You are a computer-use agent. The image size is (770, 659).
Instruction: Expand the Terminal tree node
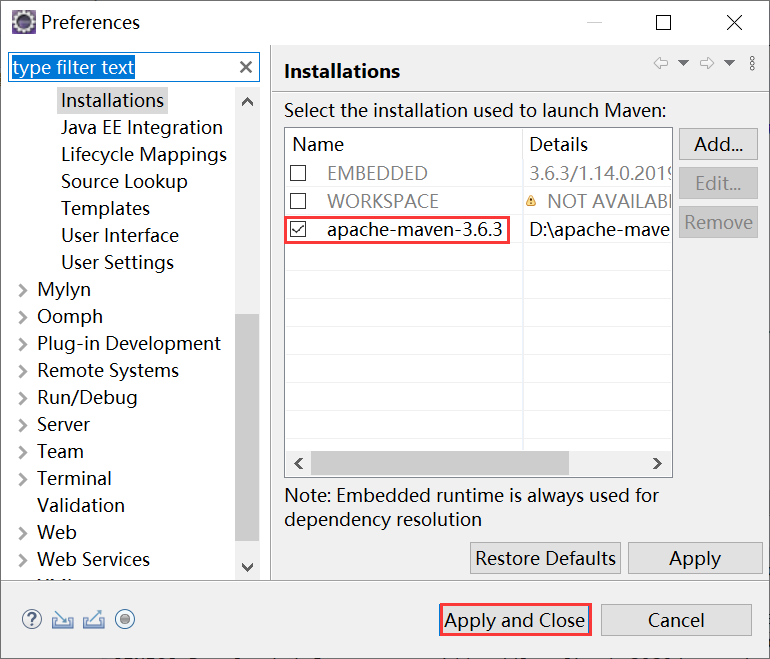(22, 479)
